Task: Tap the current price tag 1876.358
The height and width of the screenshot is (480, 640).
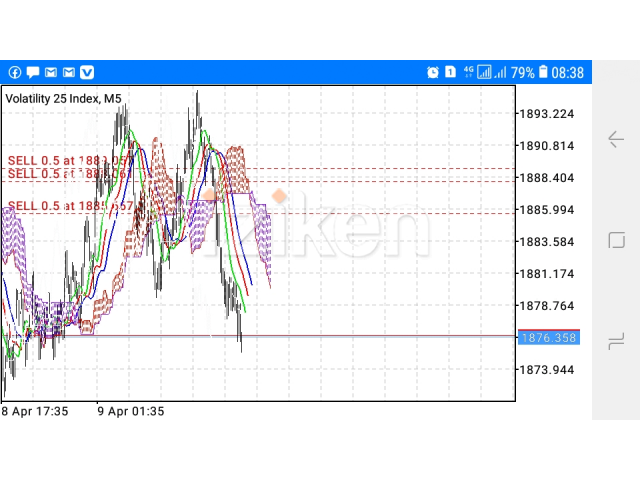Action: click(x=548, y=338)
